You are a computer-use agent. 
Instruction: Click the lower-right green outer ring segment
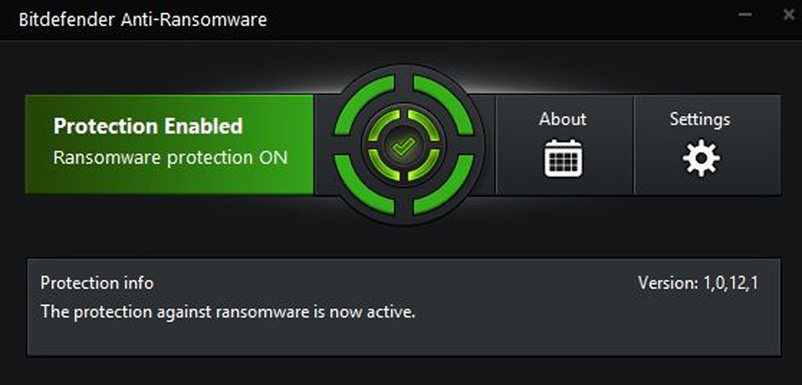coord(444,186)
